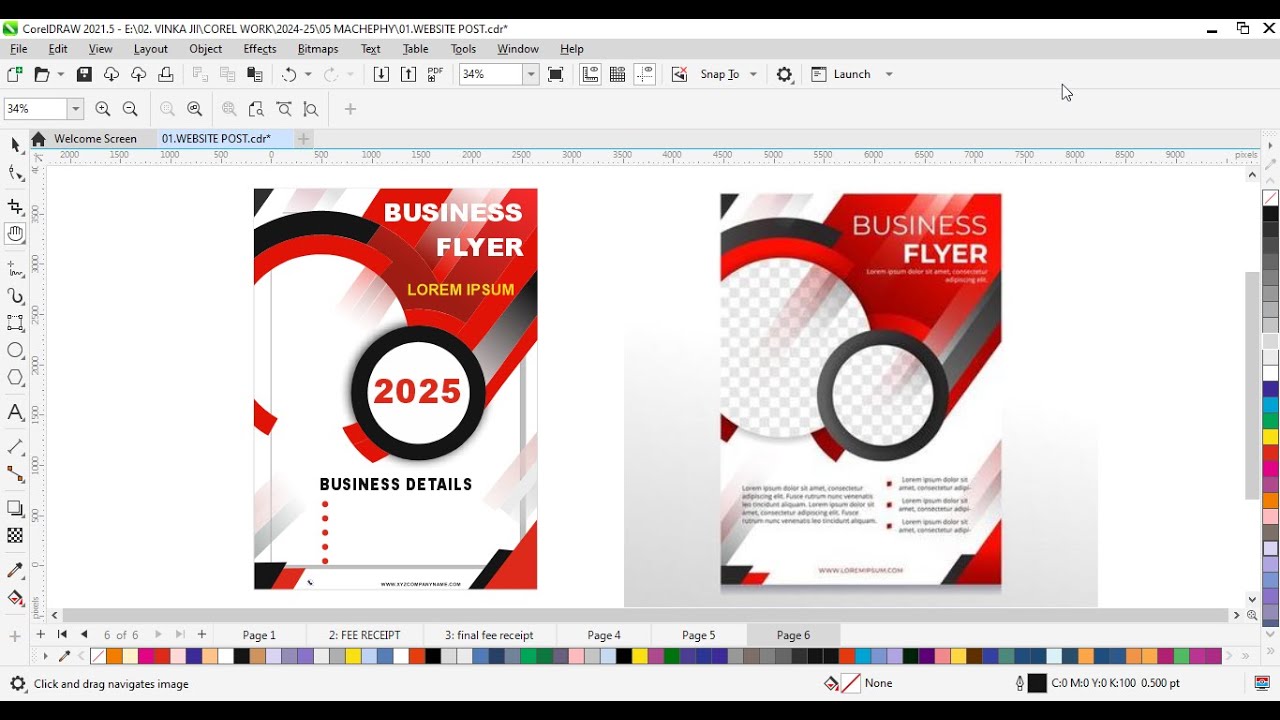Select the Freehand drawing tool

click(15, 268)
